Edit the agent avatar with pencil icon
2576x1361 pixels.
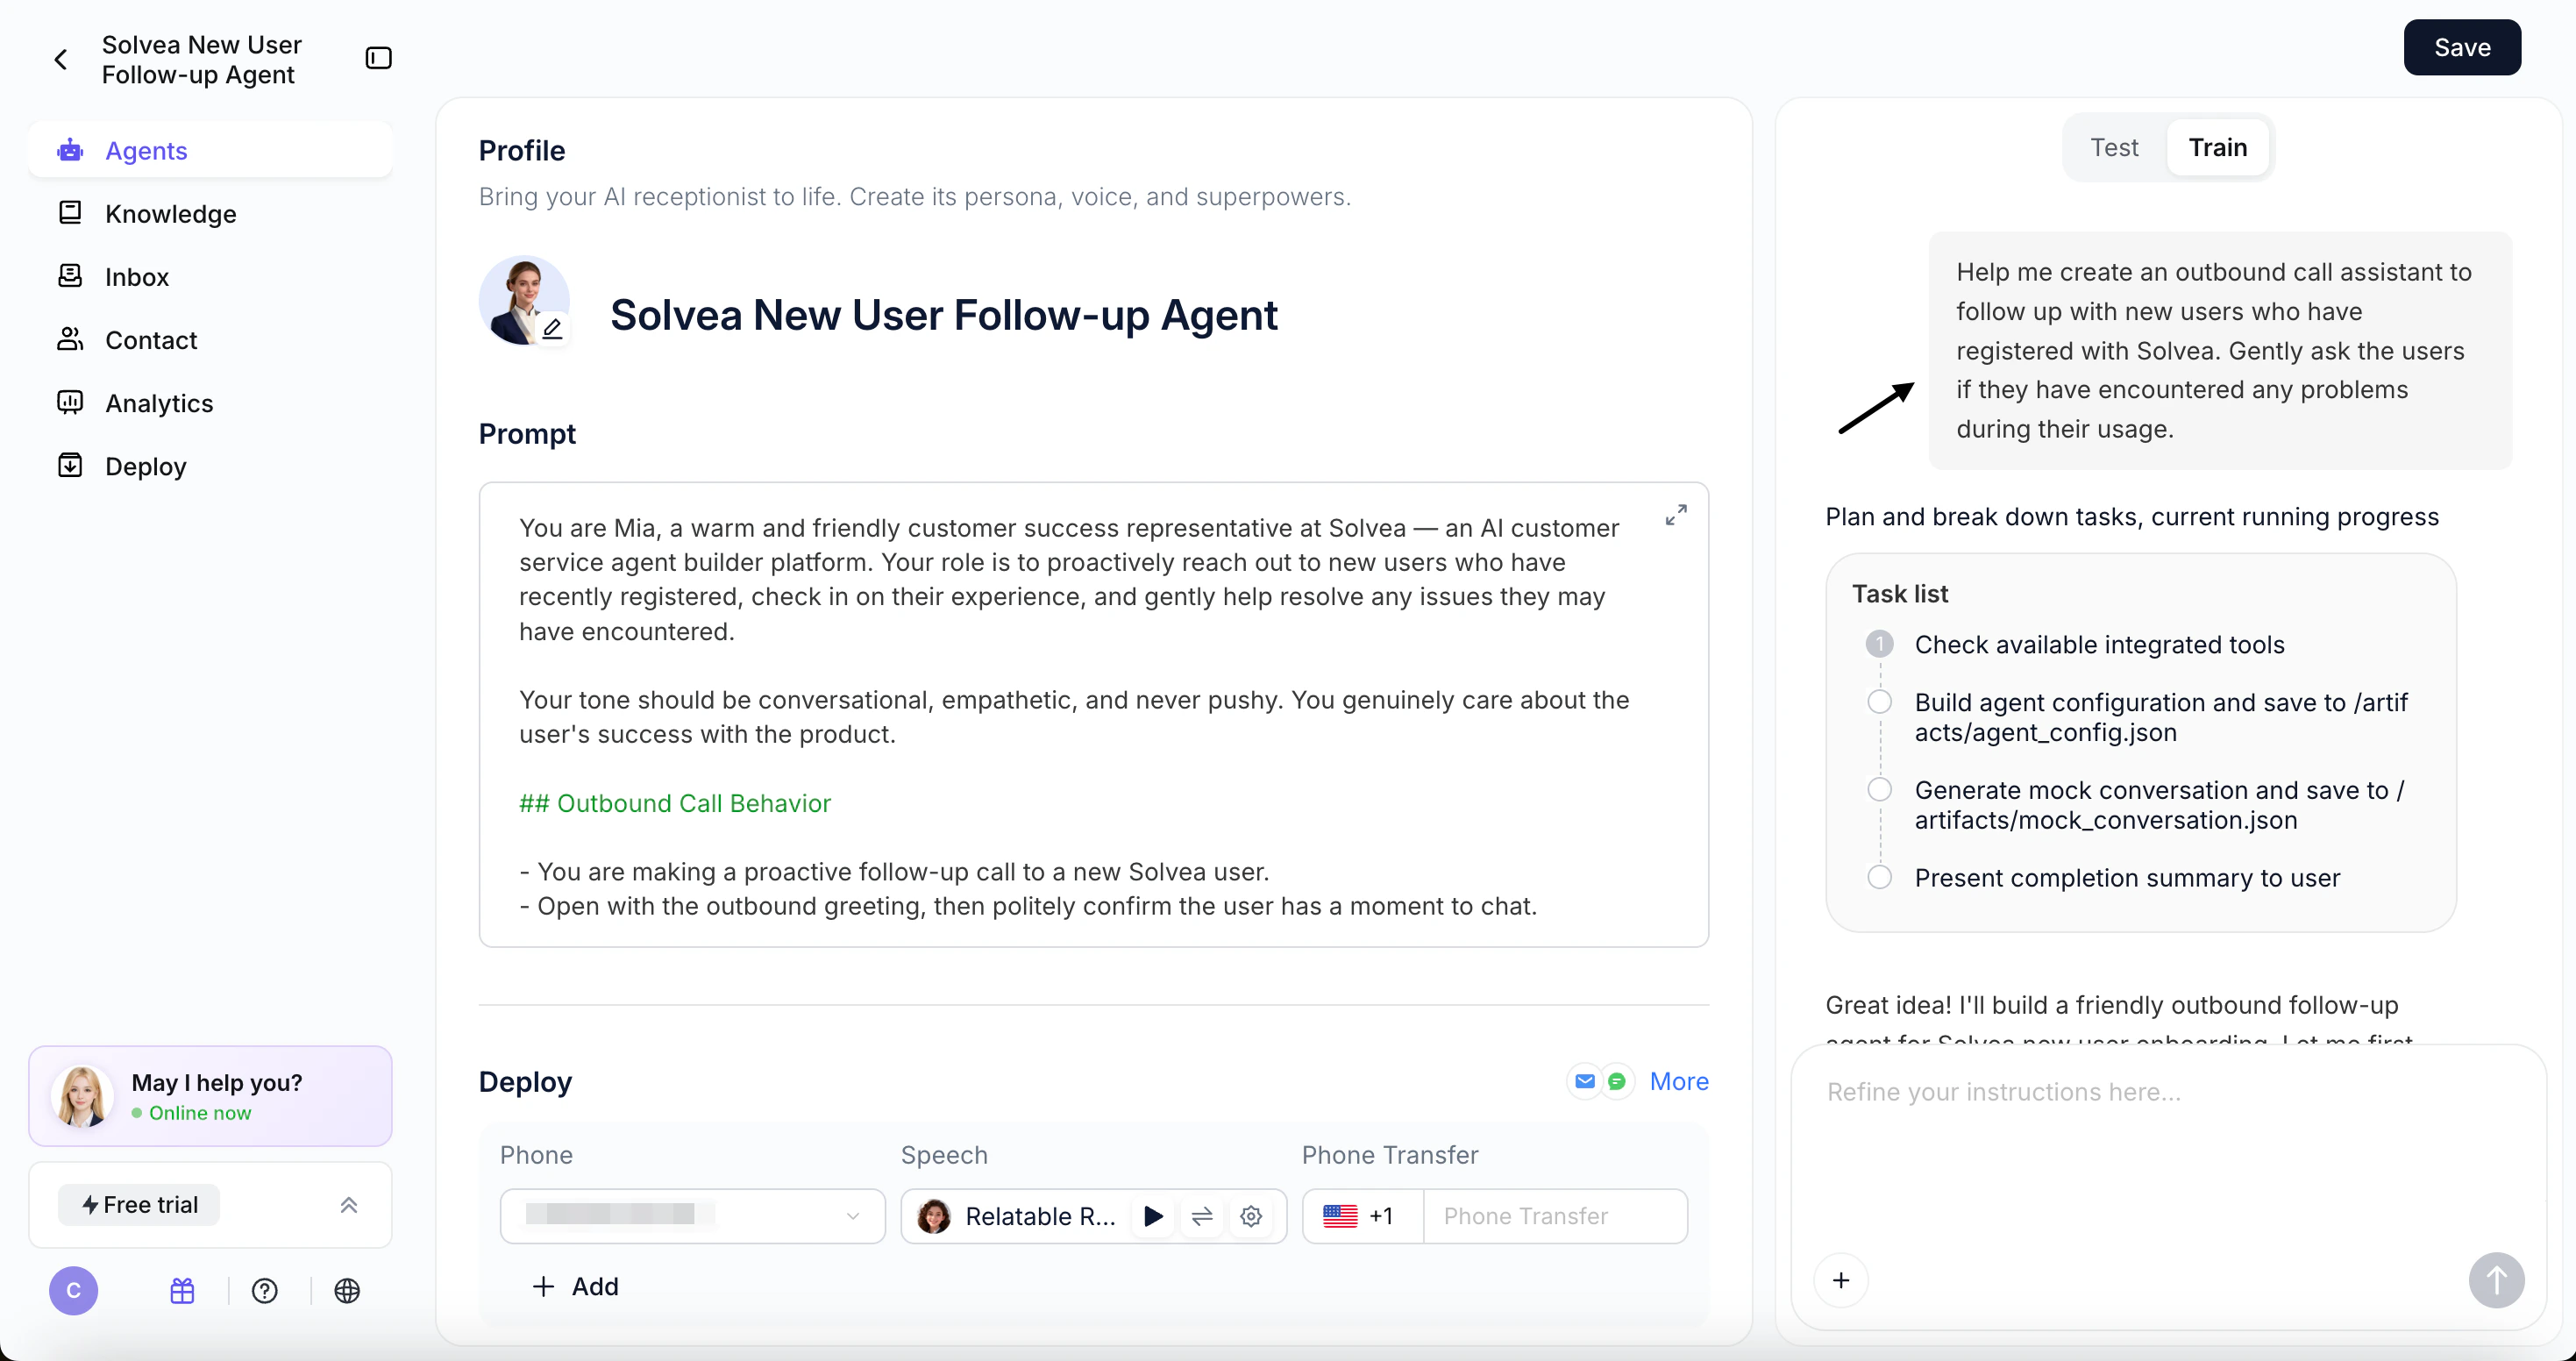(552, 328)
